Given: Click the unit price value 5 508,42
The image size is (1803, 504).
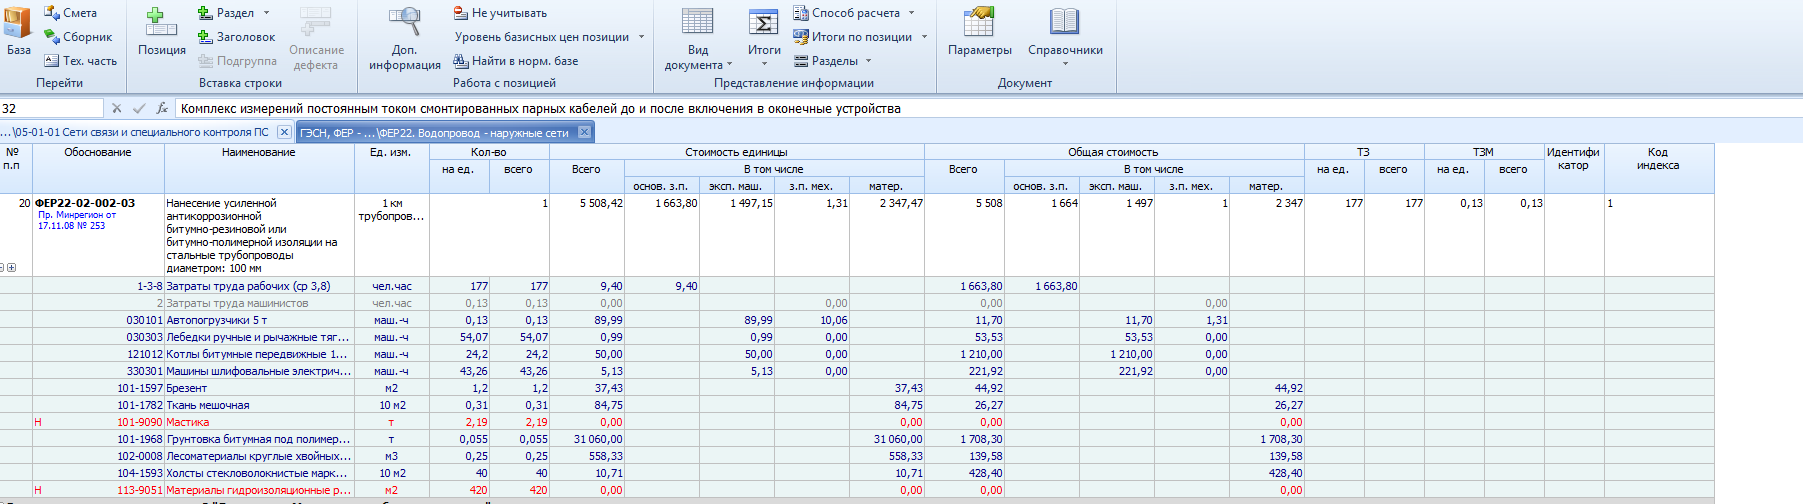Looking at the screenshot, I should click(601, 203).
